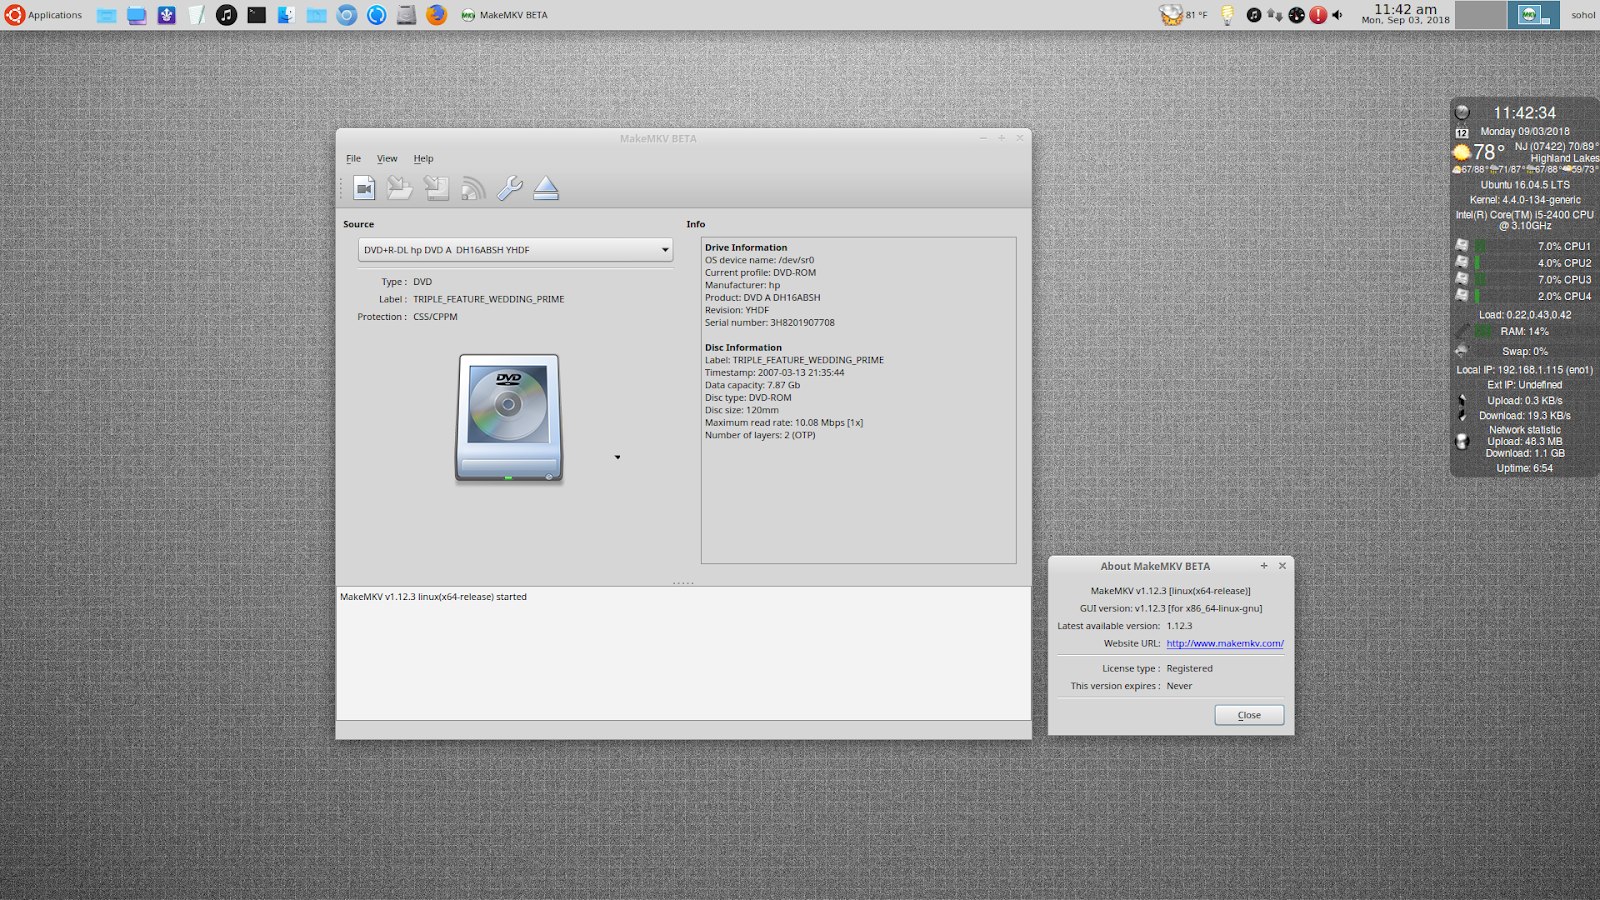Click the purple fleur-de-lis icon in panel

[x=166, y=15]
